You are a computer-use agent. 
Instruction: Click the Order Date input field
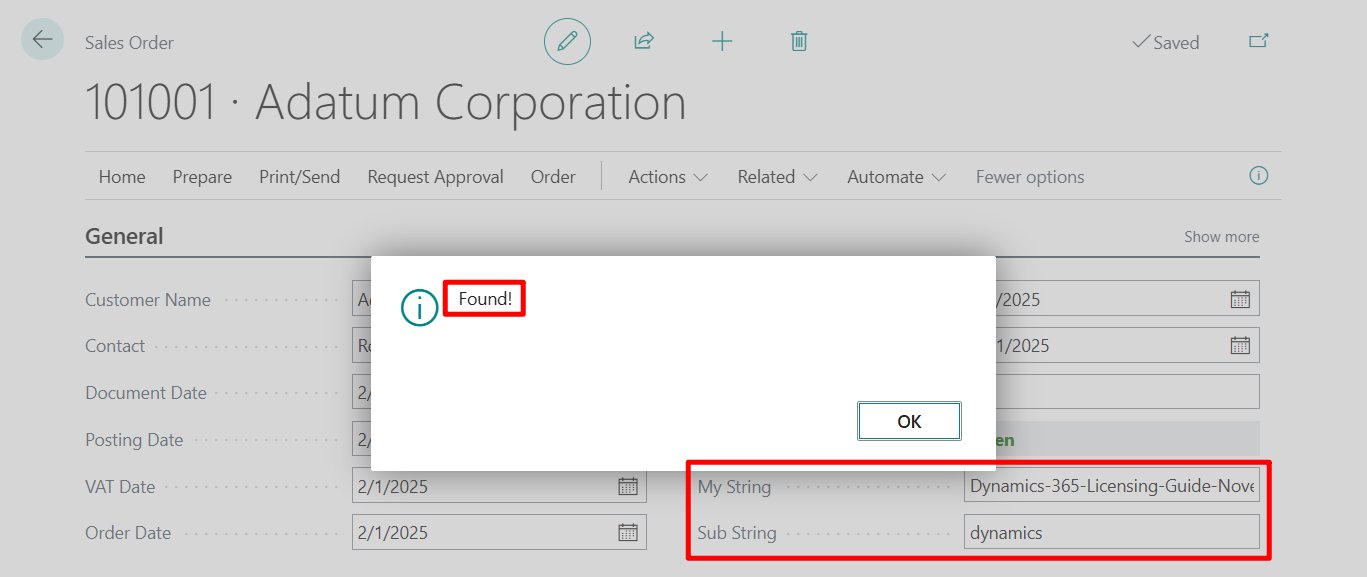click(499, 533)
